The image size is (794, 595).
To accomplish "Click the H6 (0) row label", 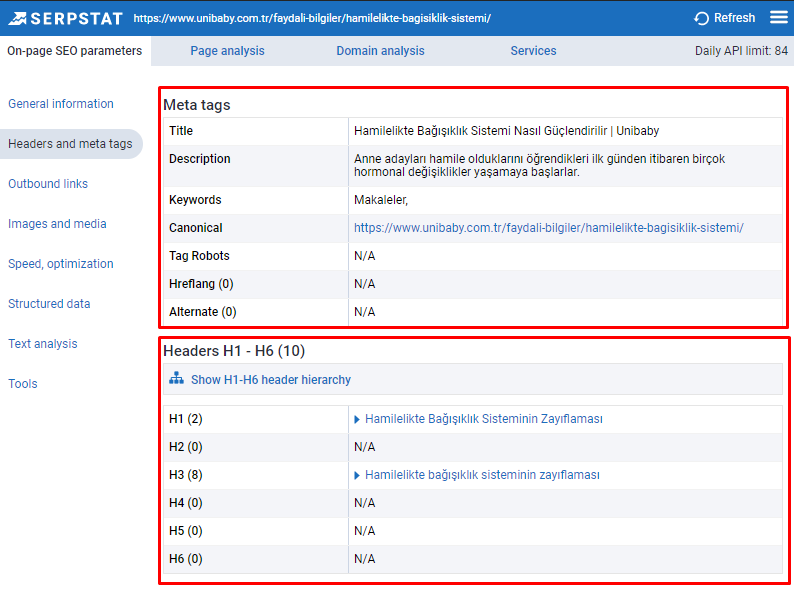I will tap(186, 559).
